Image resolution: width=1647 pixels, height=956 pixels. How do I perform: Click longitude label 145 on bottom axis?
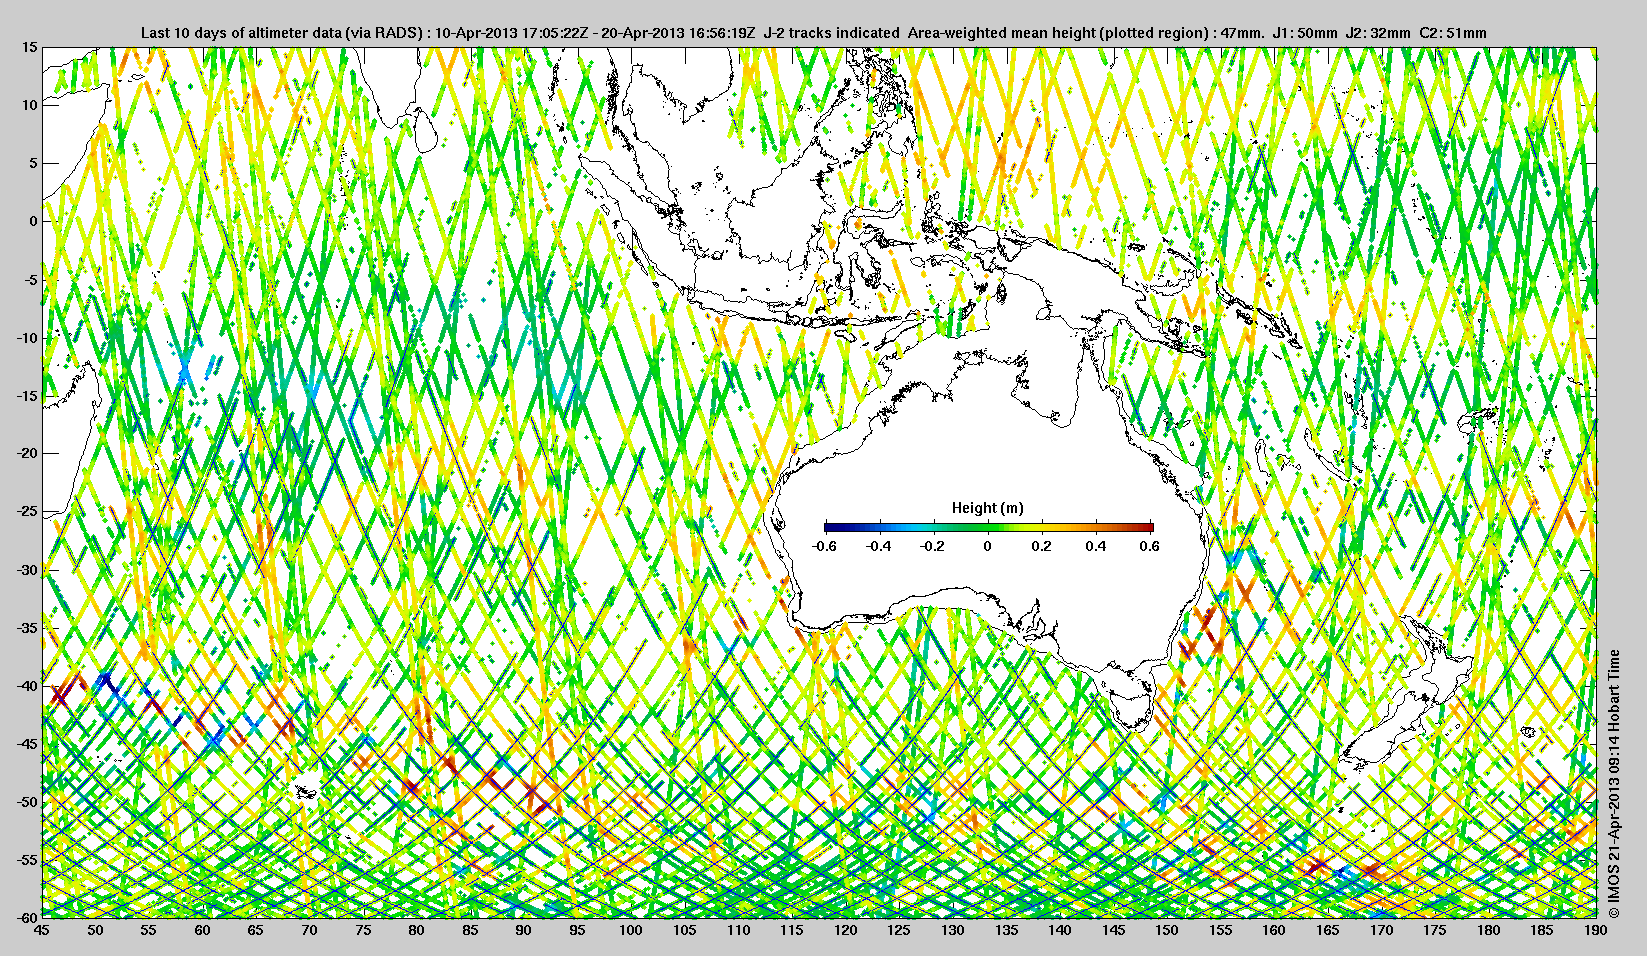(1113, 930)
